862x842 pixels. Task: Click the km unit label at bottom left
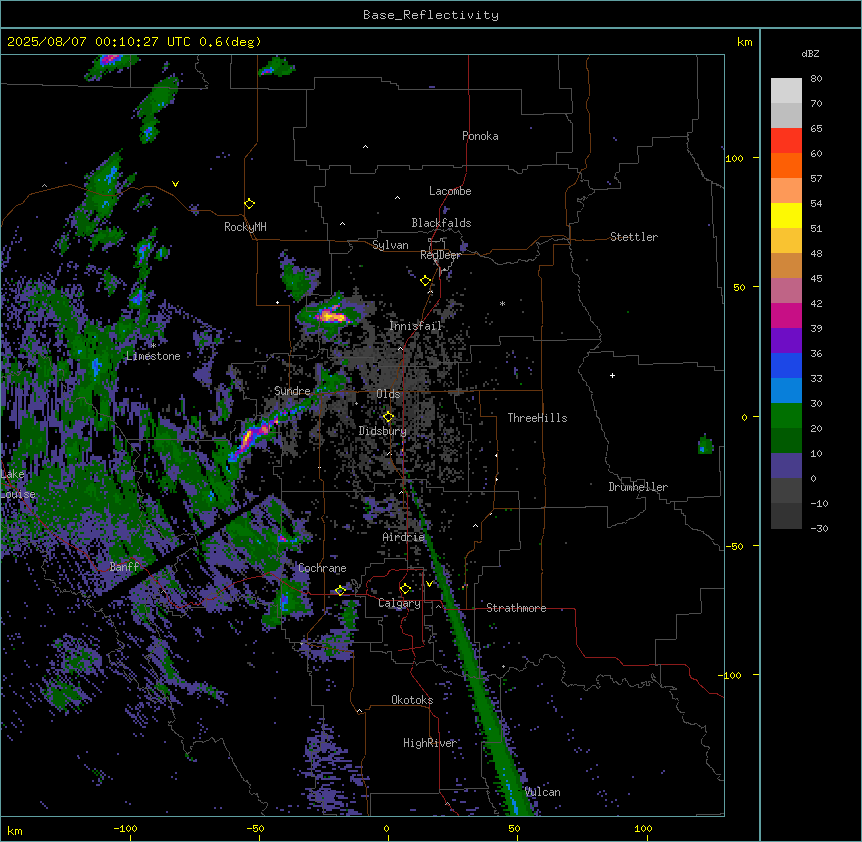click(x=15, y=831)
